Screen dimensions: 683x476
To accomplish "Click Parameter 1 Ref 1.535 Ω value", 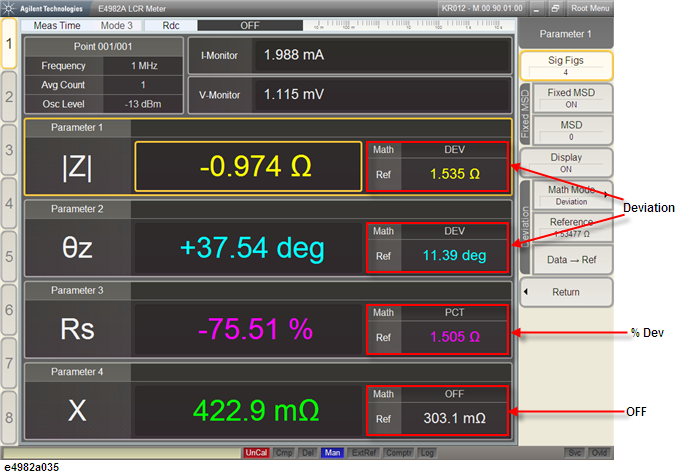I will click(x=454, y=174).
